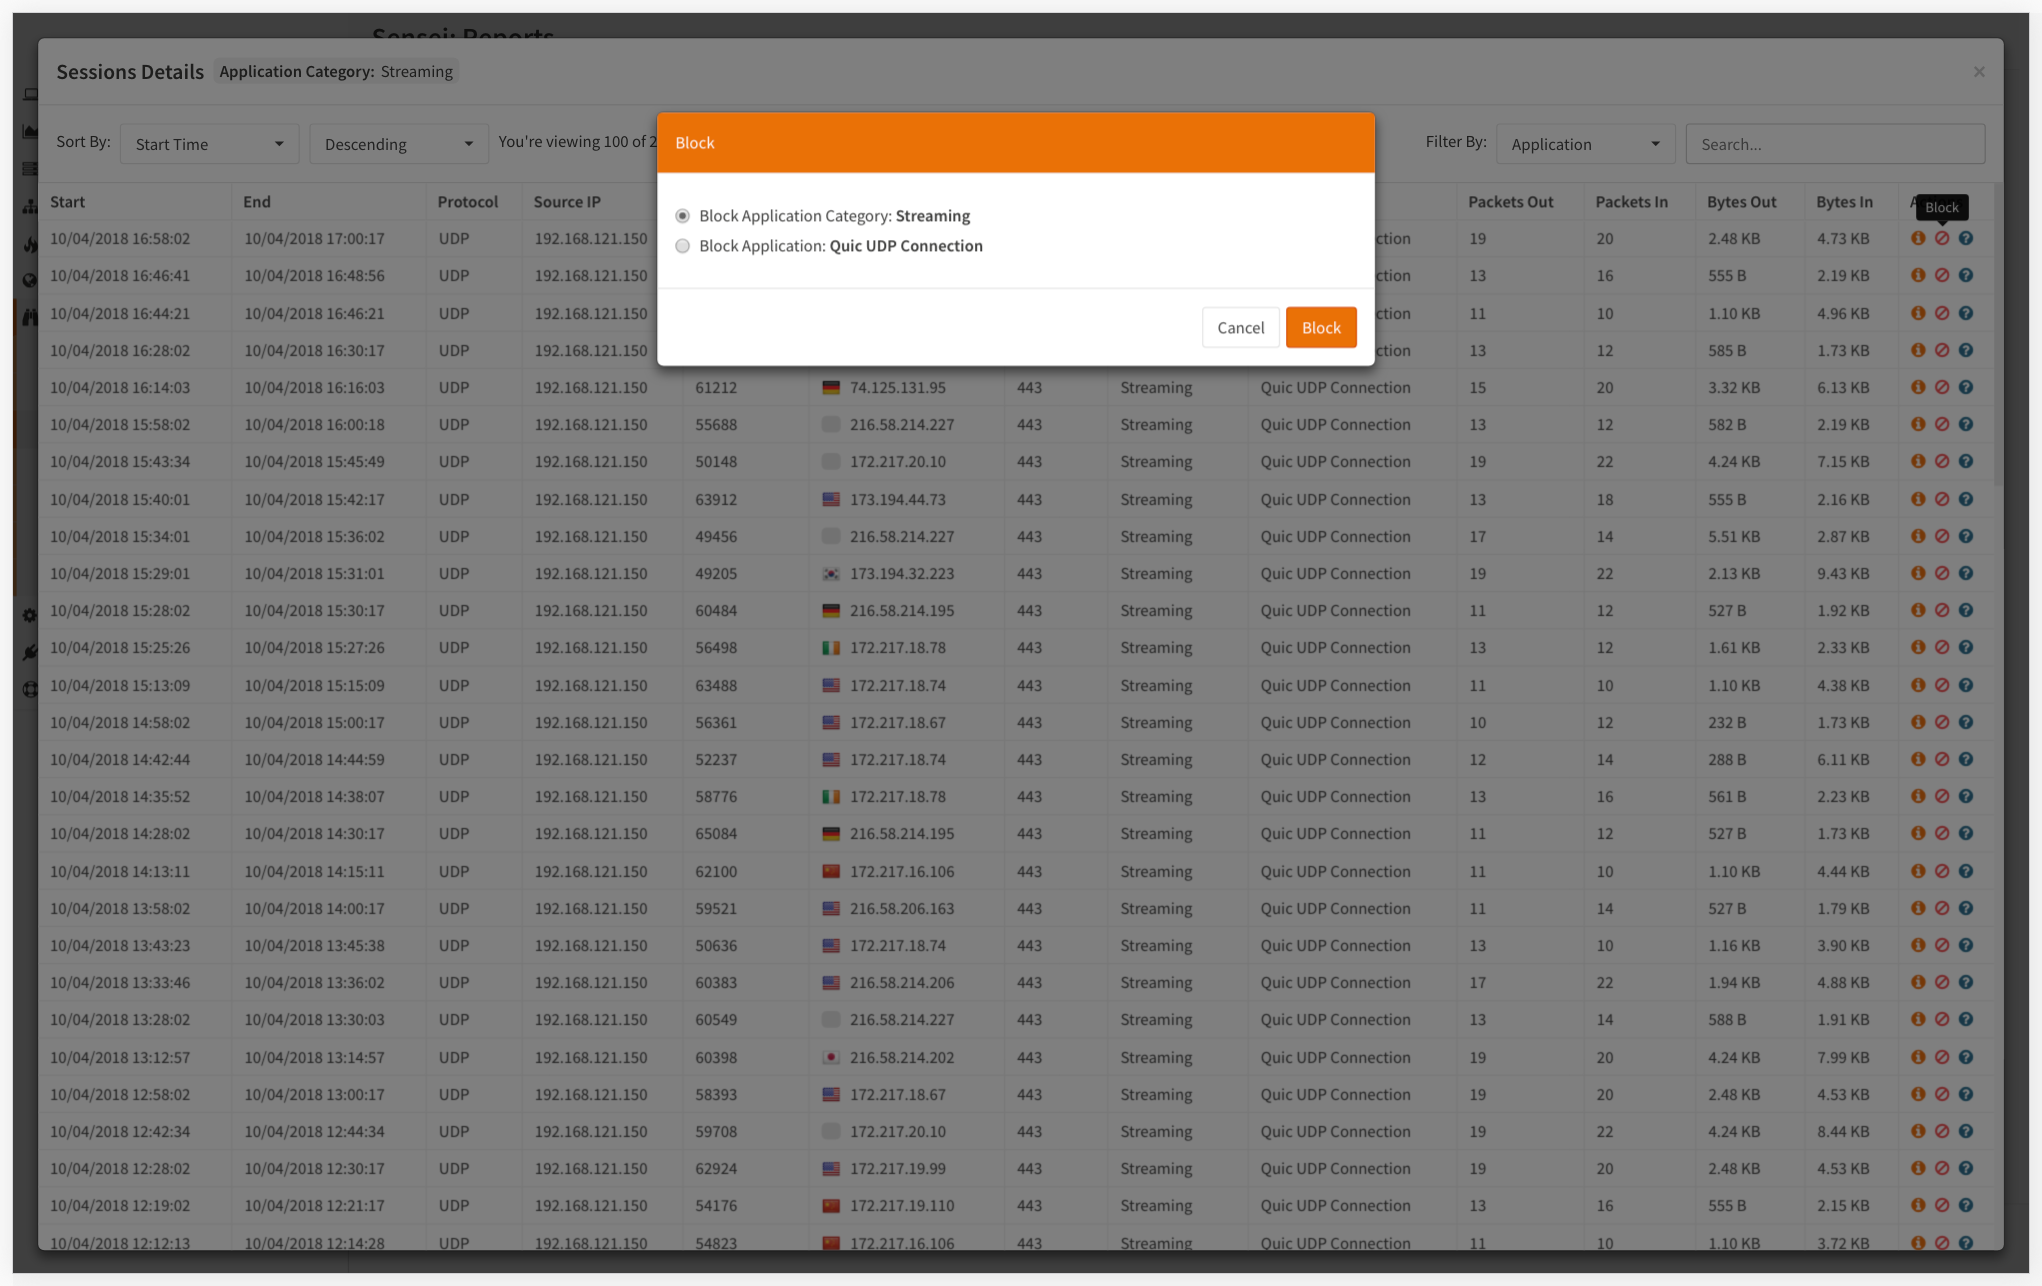Click info icon for 15:29:01 session

point(1917,573)
